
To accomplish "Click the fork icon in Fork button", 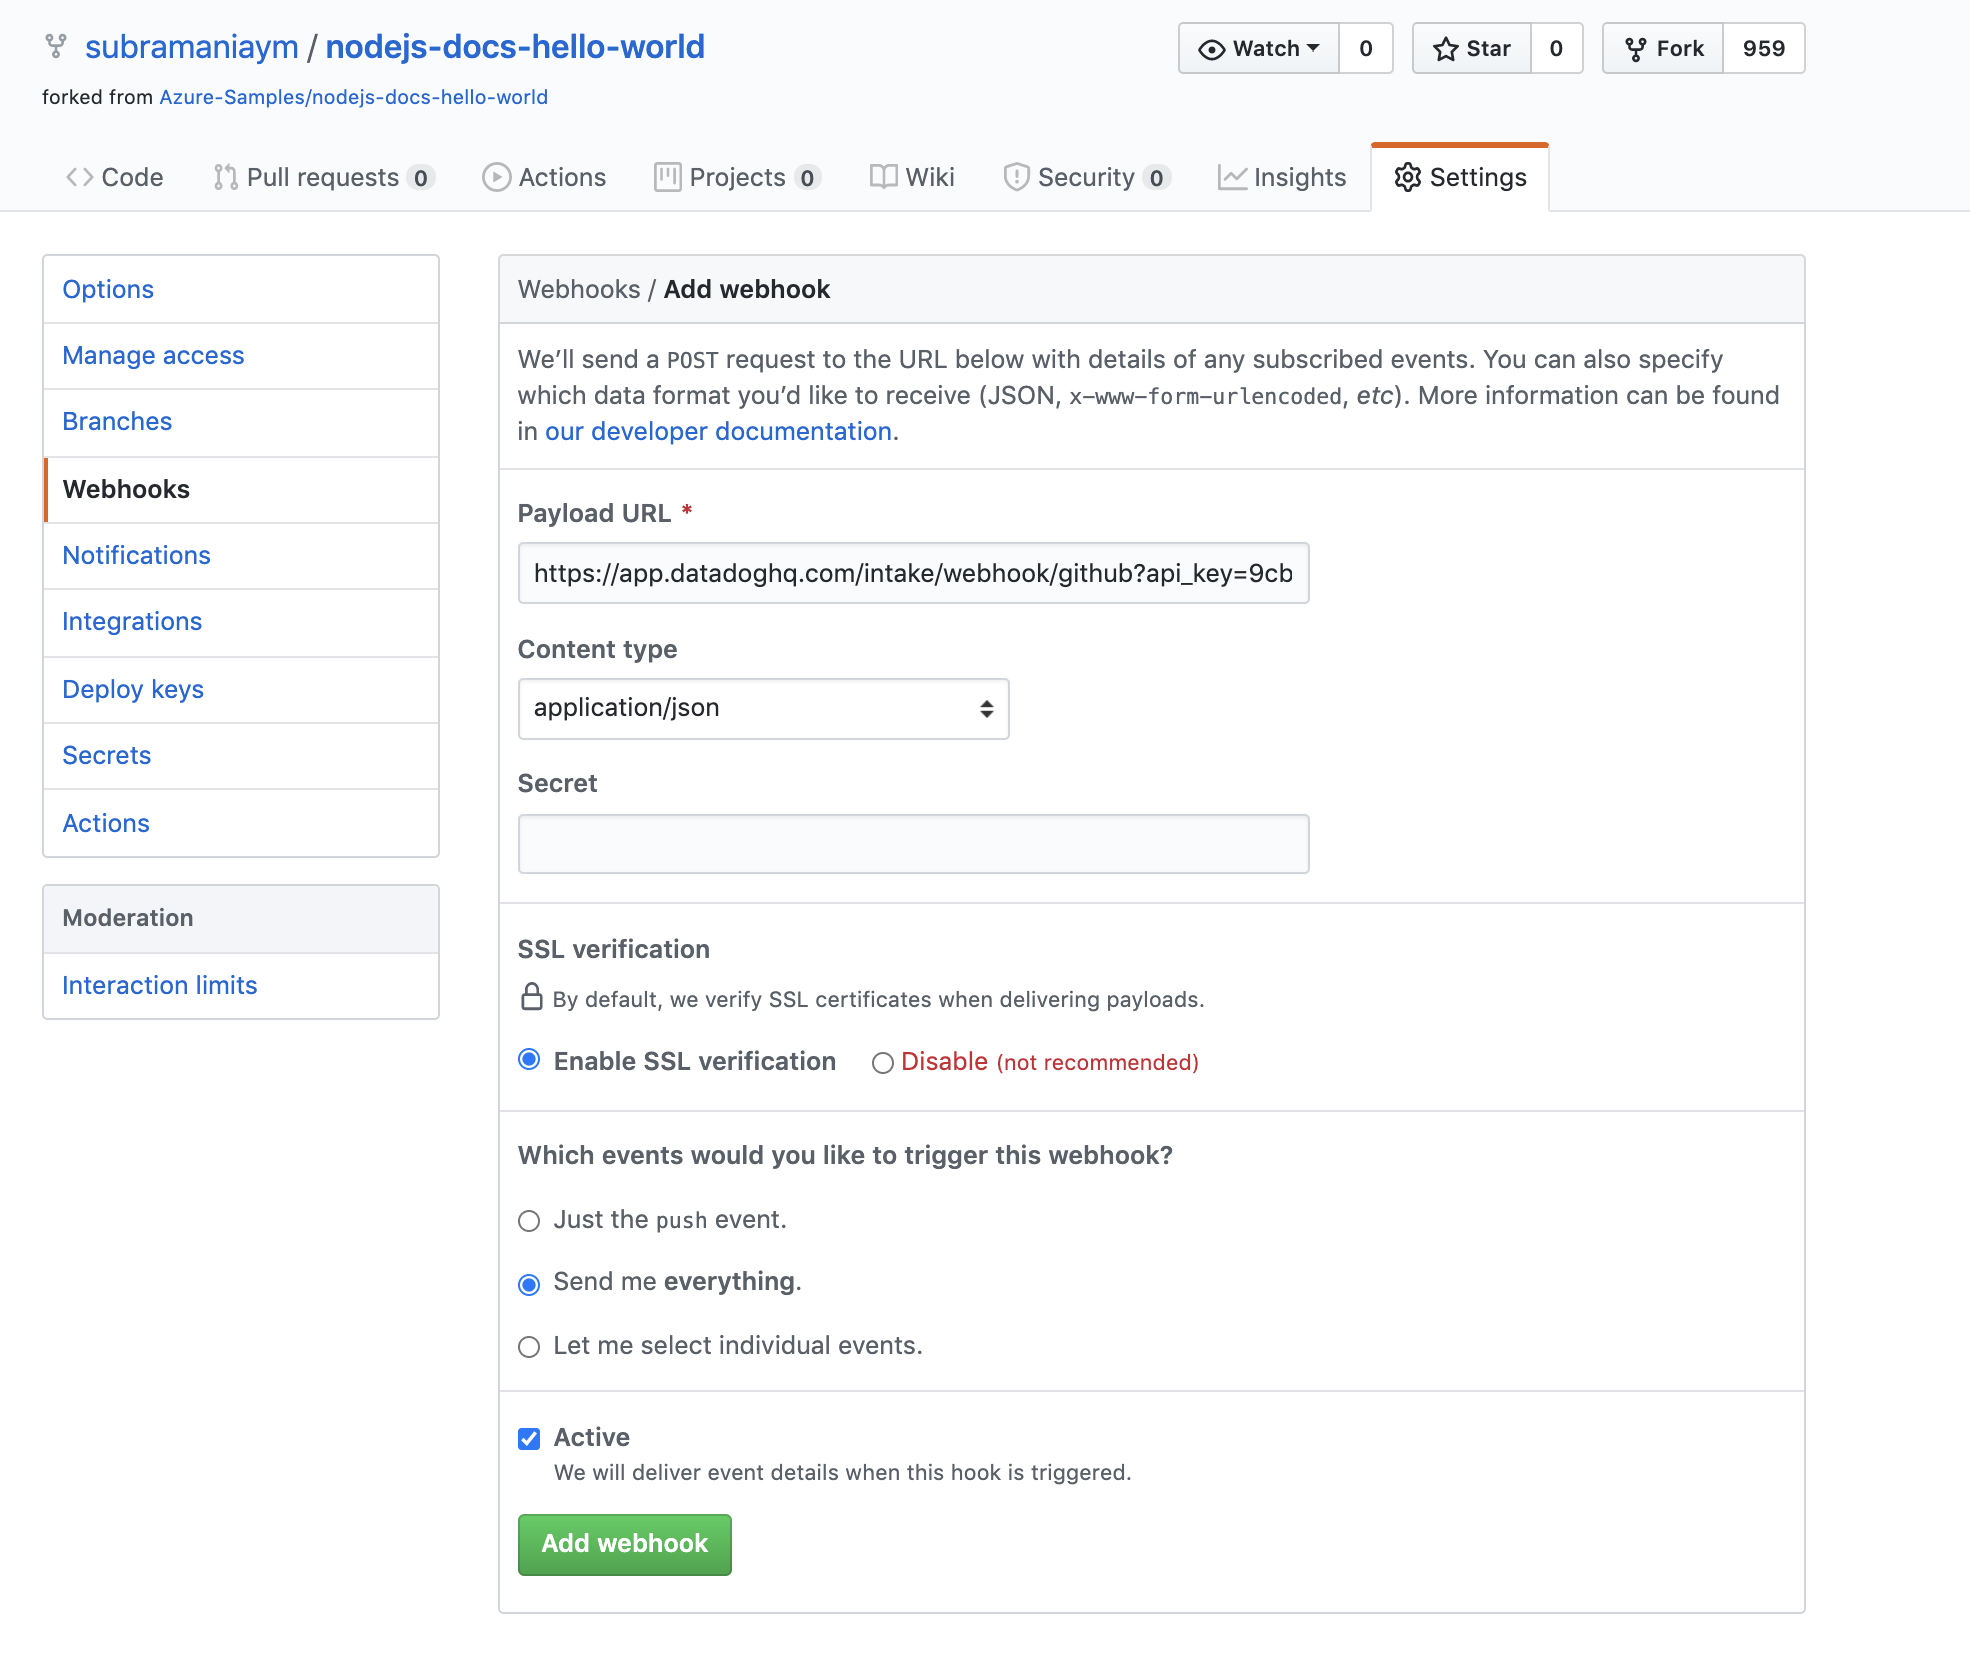I will coord(1635,49).
